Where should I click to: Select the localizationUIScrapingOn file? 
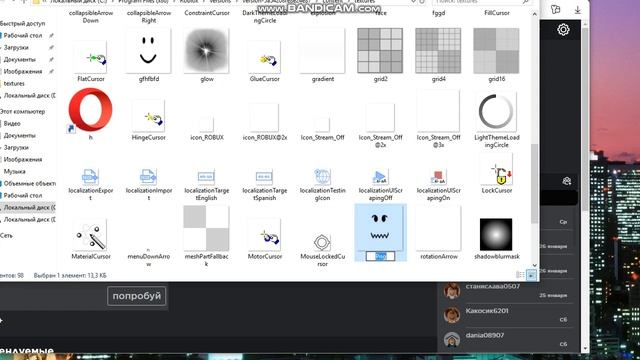tap(438, 176)
